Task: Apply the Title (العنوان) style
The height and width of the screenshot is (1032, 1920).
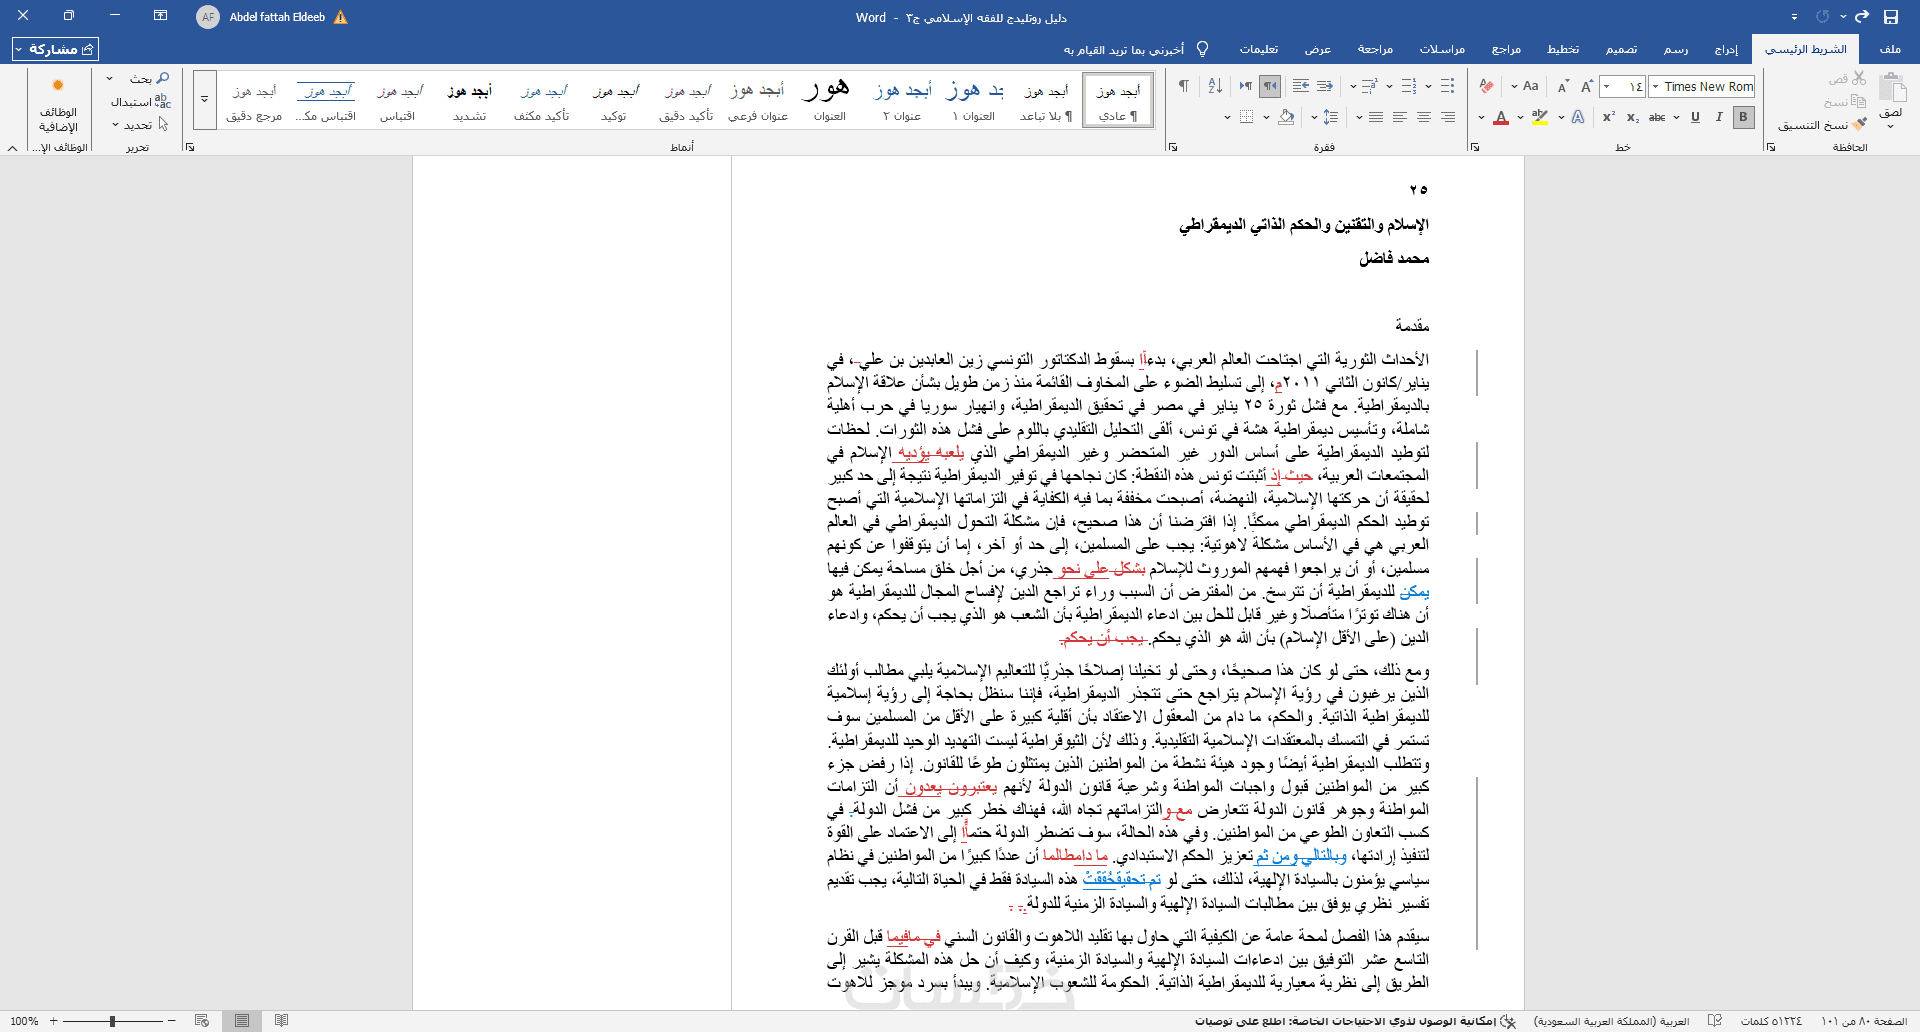Action: coord(829,100)
